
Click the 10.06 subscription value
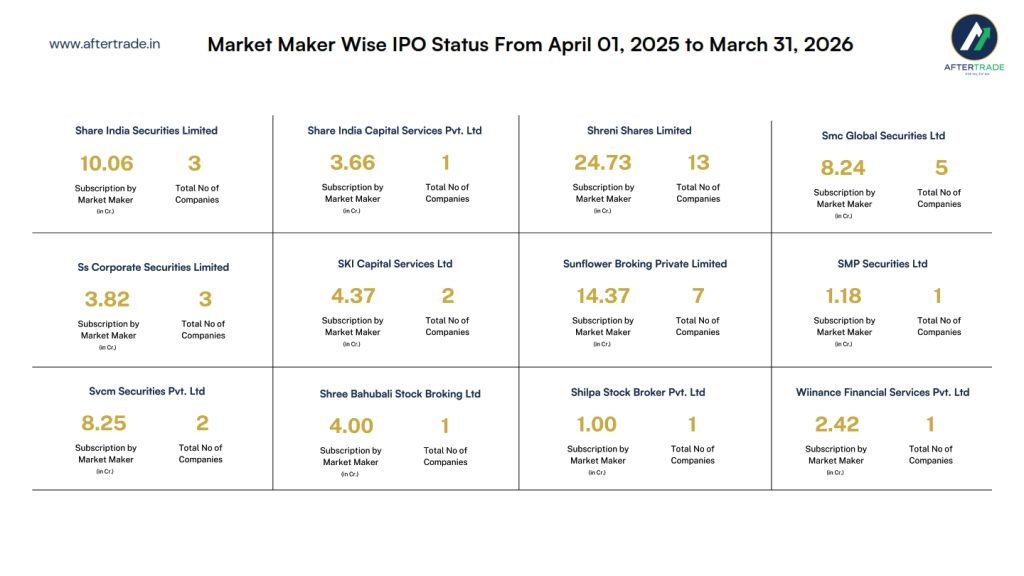106,163
